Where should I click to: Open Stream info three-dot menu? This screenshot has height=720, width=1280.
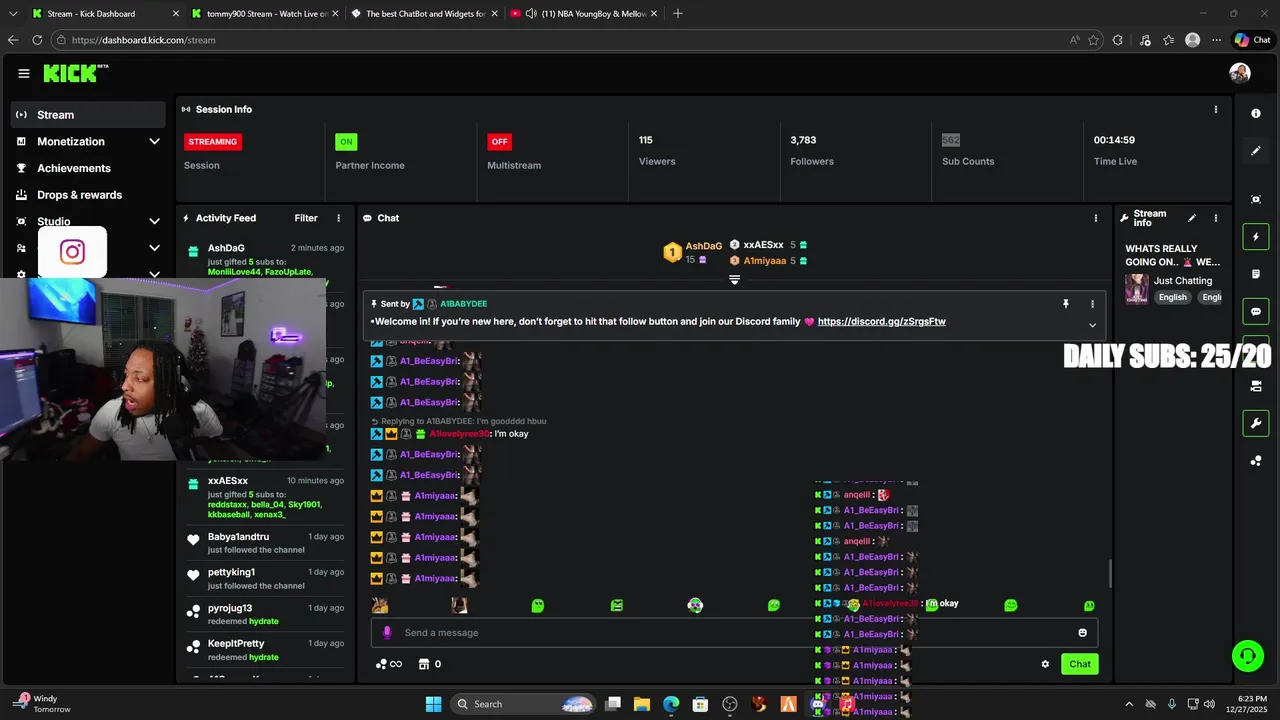pyautogui.click(x=1216, y=218)
